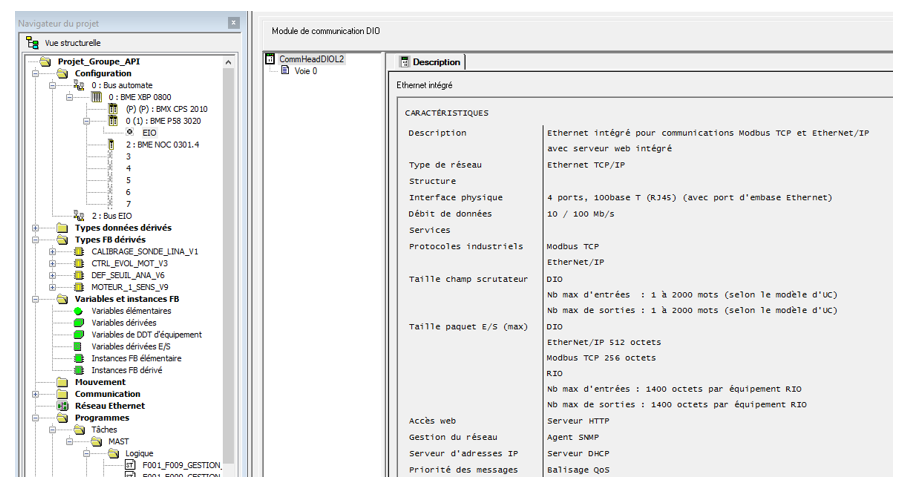Click the green Variables élémentaires icon
This screenshot has width=905, height=492.
pos(79,311)
